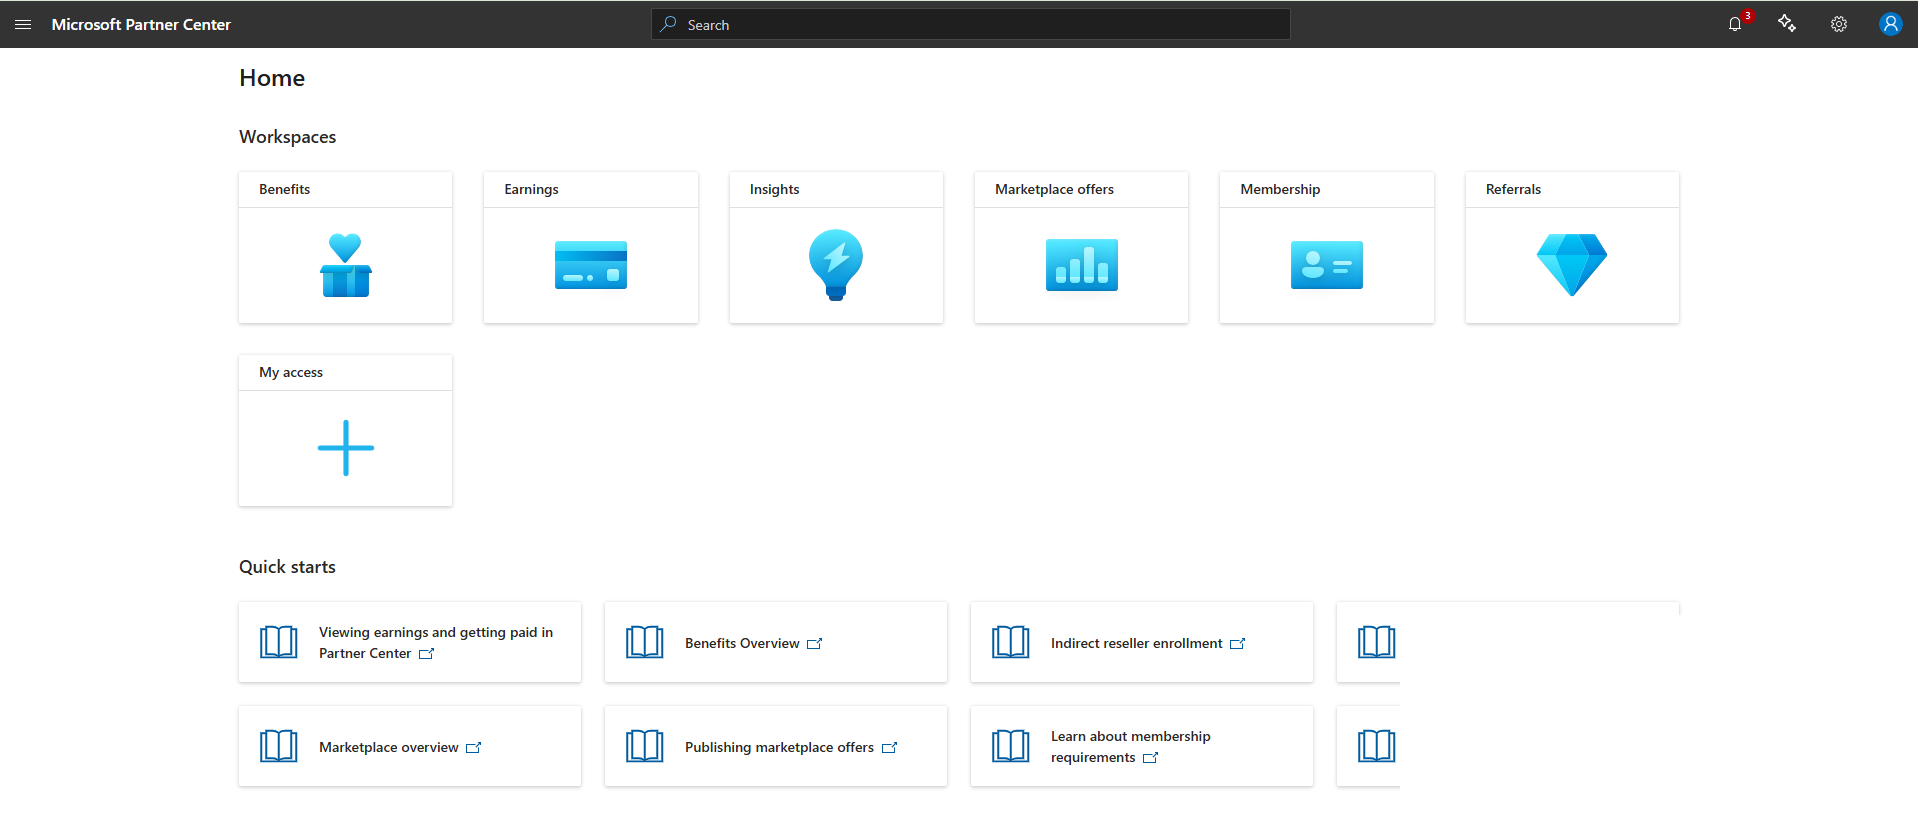Click the Membership ID card icon
The height and width of the screenshot is (834, 1918).
(1327, 265)
